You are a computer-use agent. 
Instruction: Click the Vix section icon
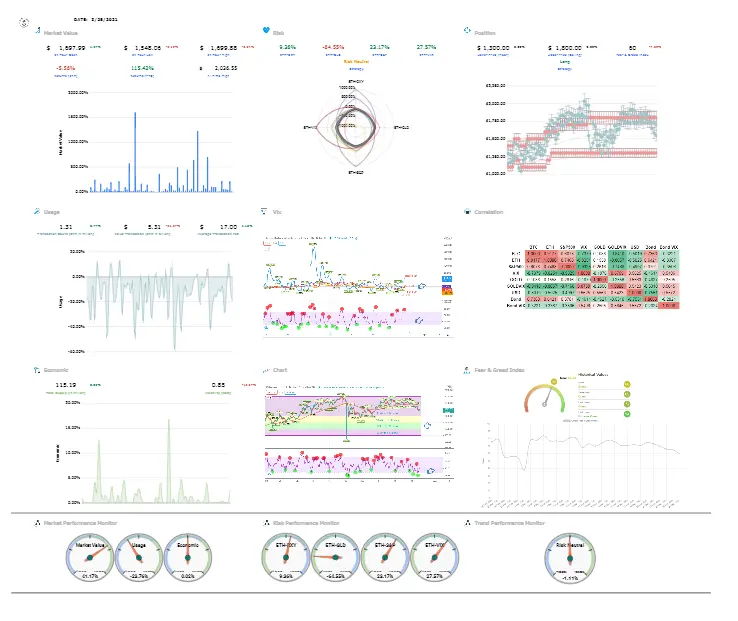[x=264, y=211]
